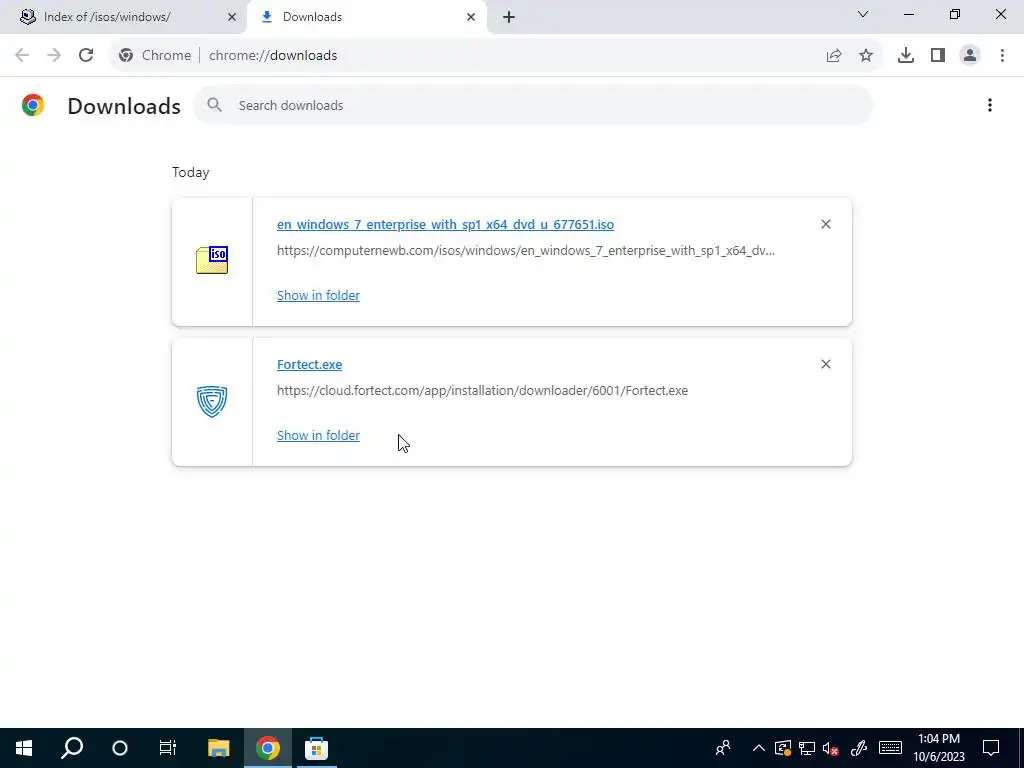Viewport: 1024px width, 768px height.
Task: Click the Chrome site info chip
Action: pos(155,56)
